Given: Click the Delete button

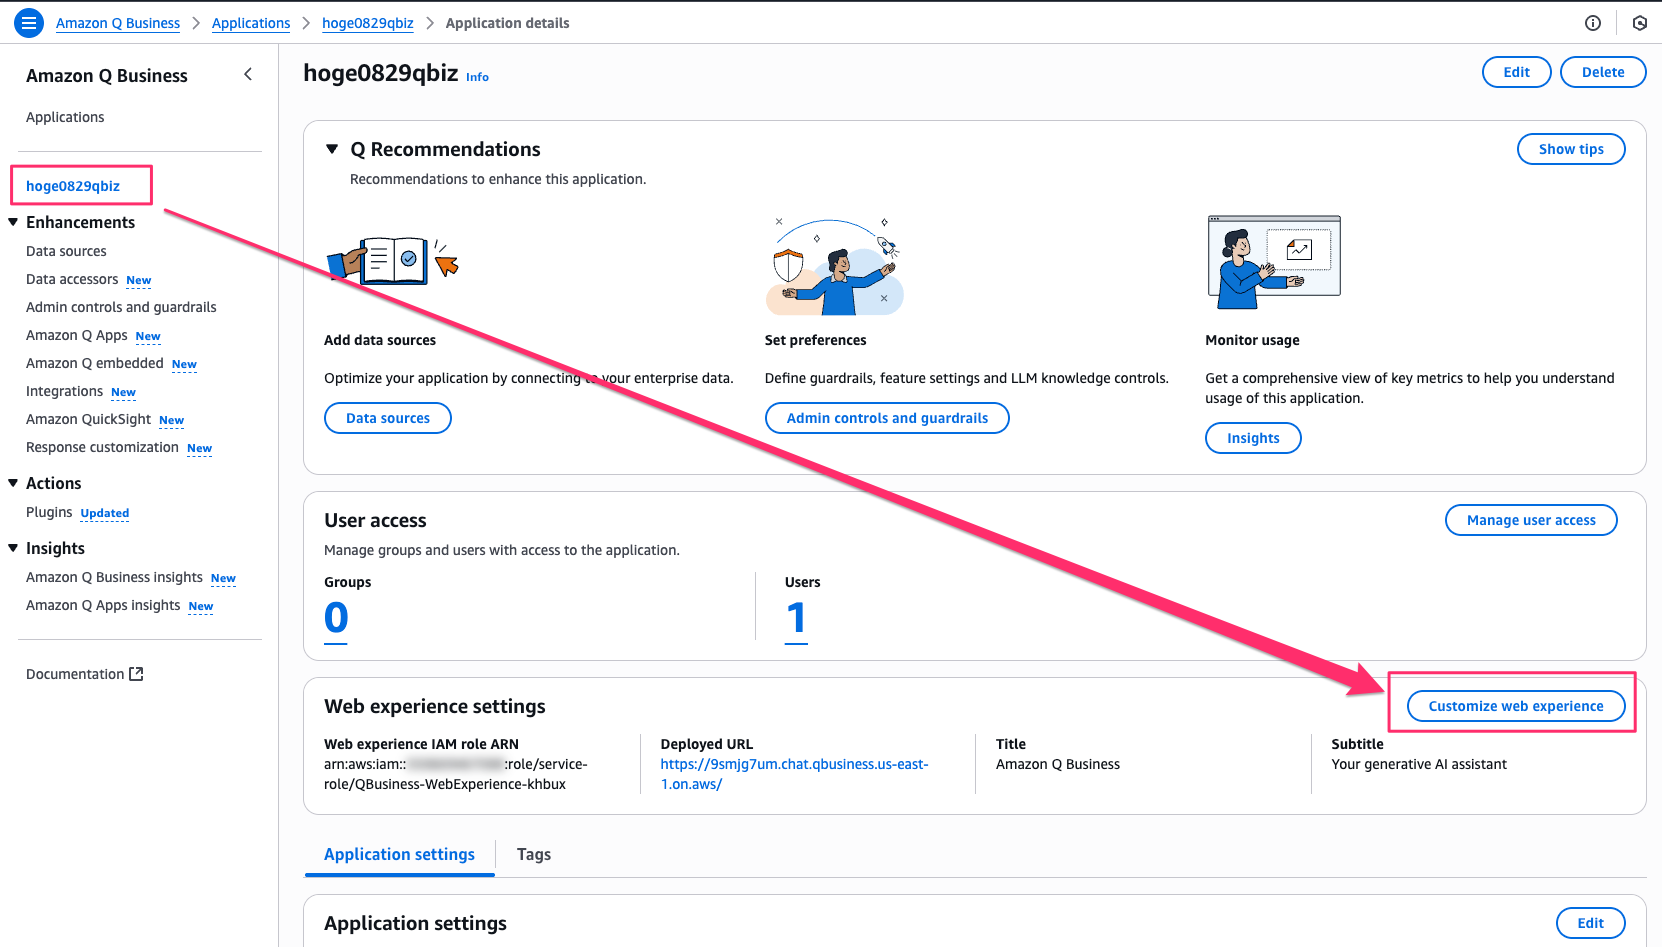Looking at the screenshot, I should [1603, 72].
